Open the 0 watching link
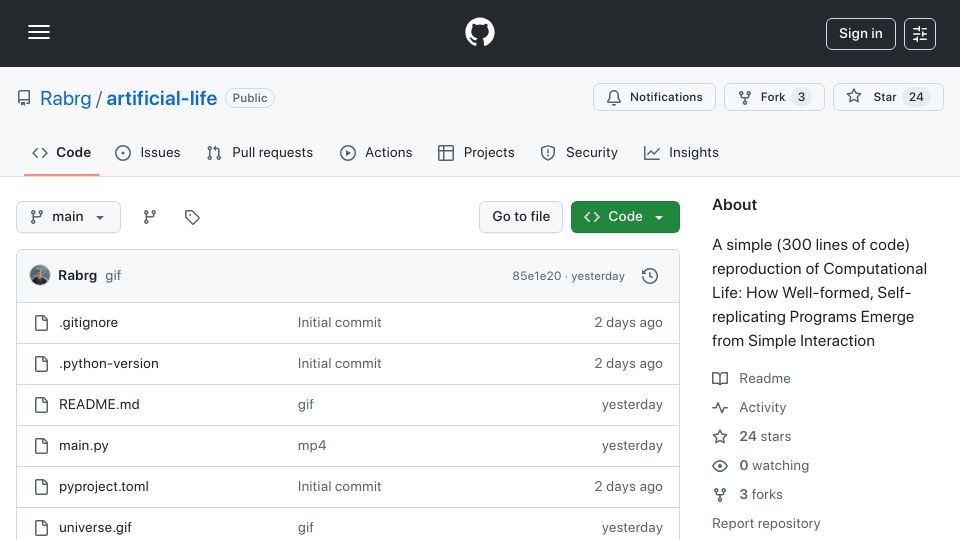 tap(774, 466)
